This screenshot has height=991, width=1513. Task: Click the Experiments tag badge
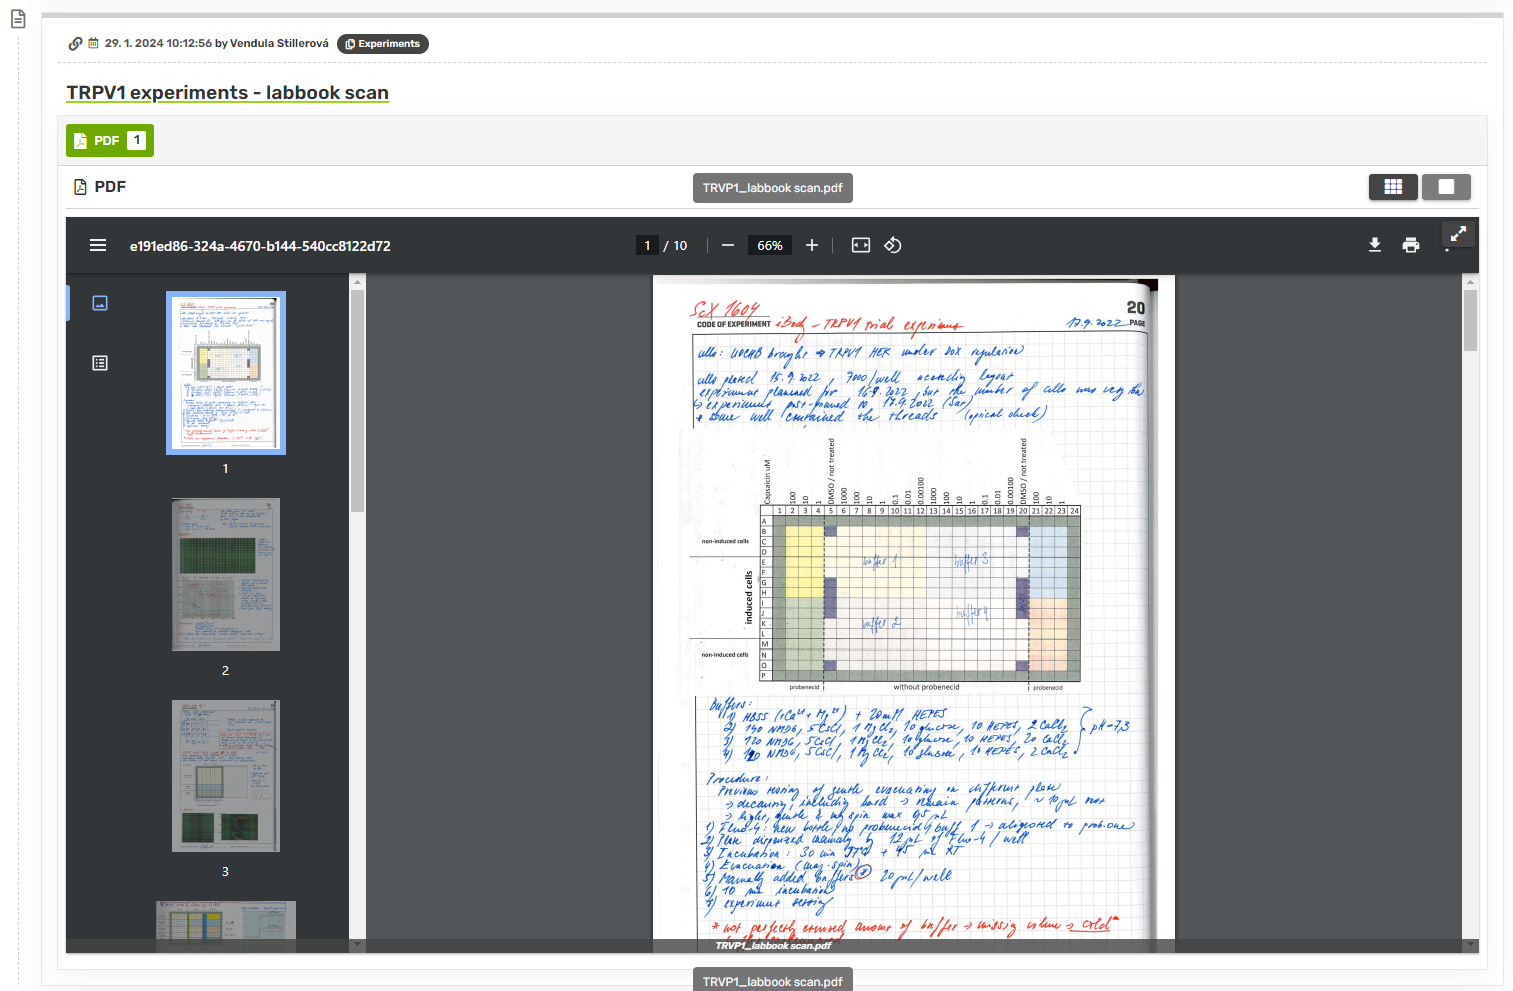(383, 44)
